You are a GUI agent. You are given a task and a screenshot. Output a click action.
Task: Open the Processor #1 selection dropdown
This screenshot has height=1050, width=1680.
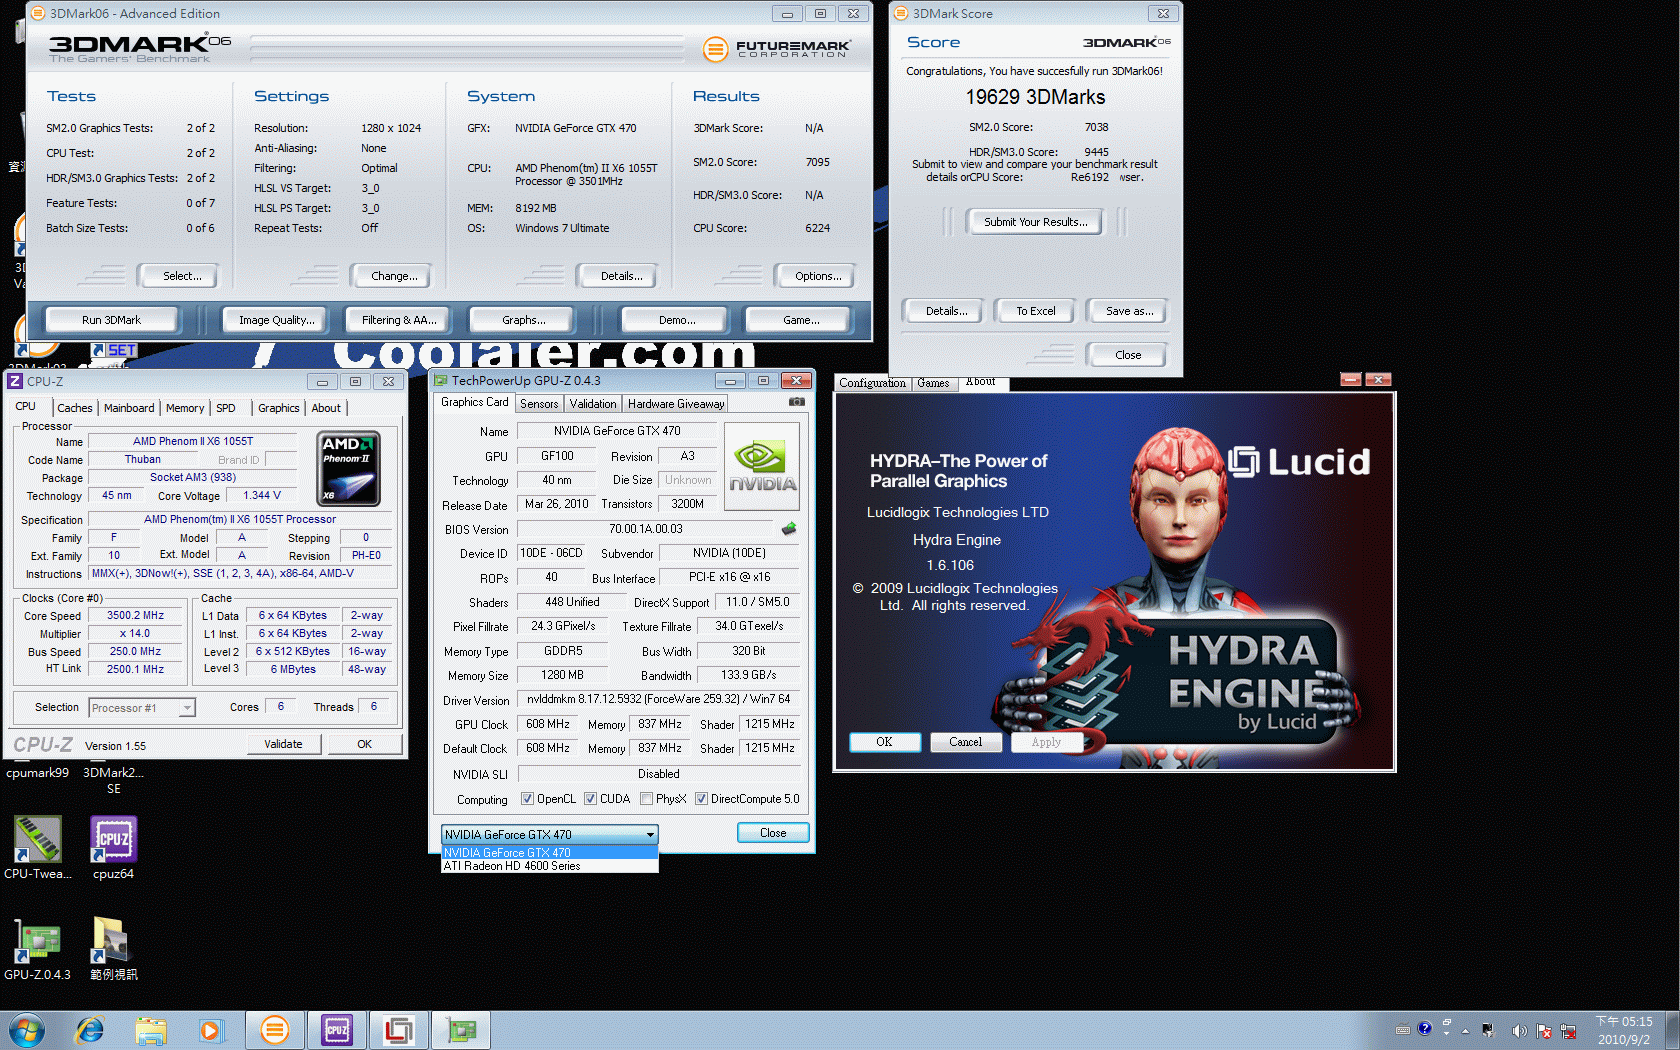click(142, 708)
